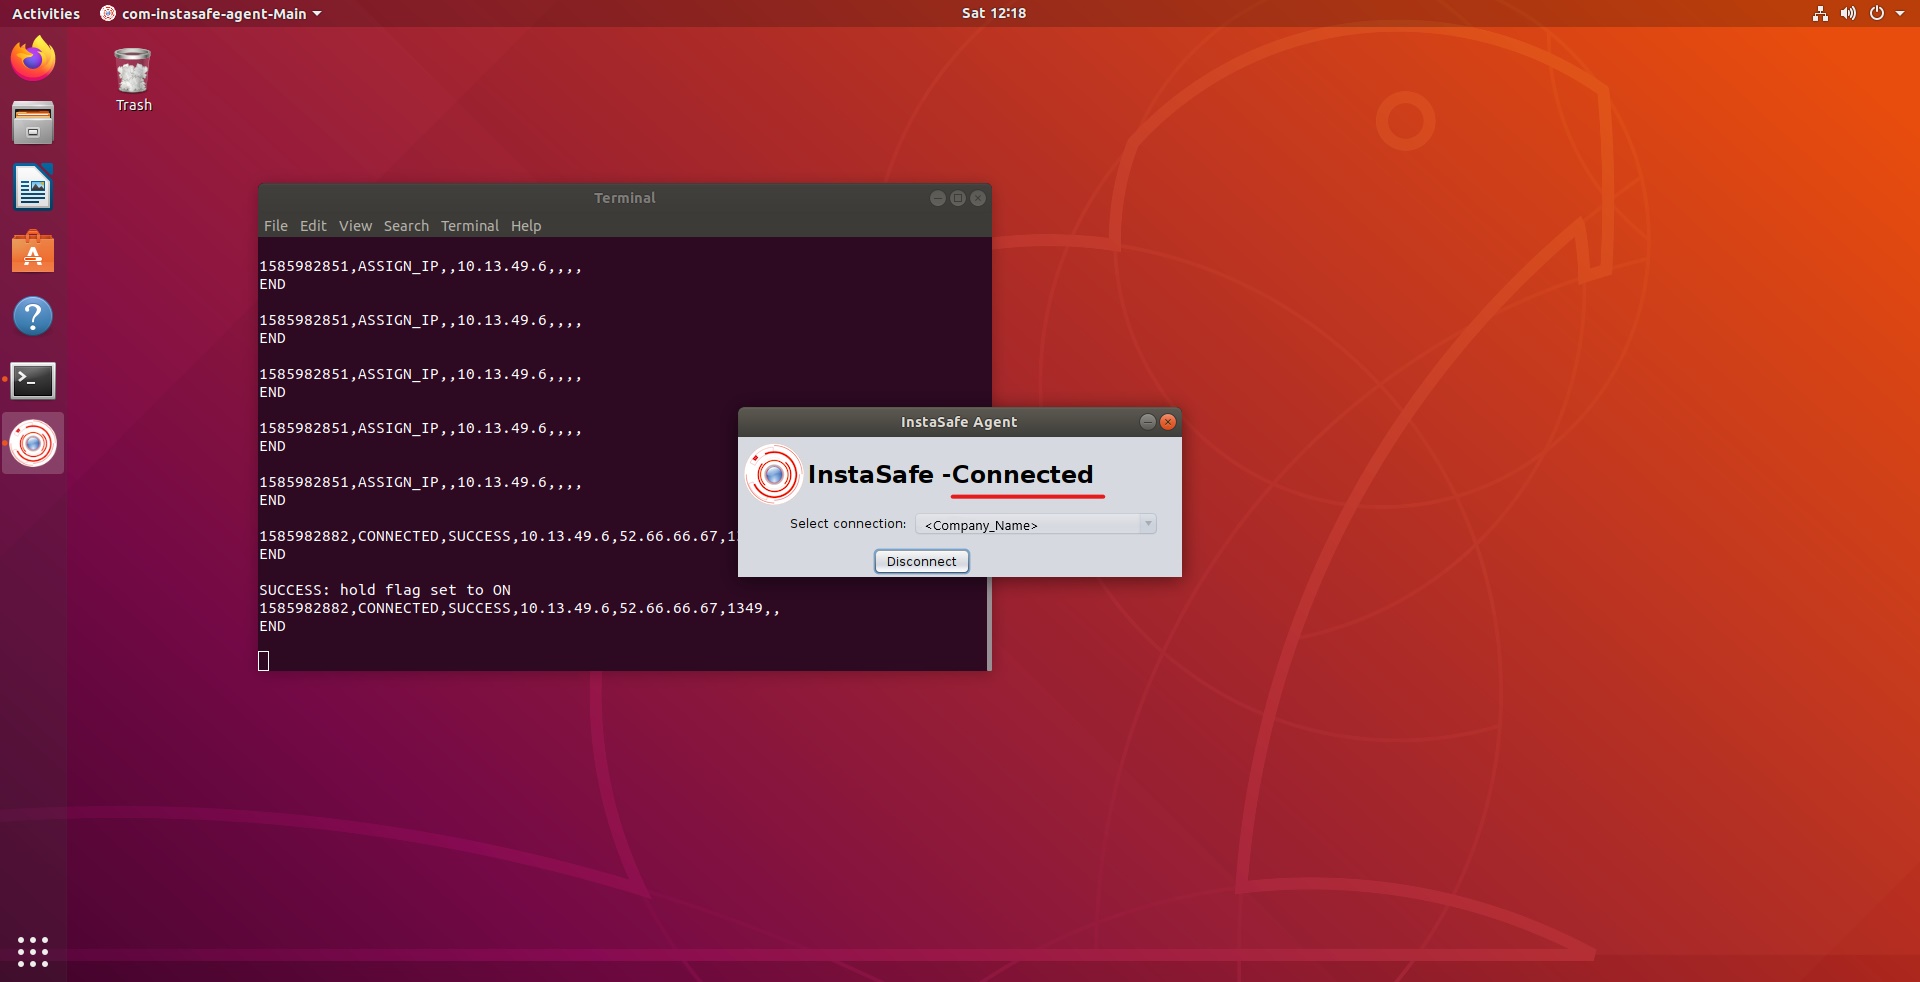
Task: Open the Trash desktop icon
Action: (x=133, y=80)
